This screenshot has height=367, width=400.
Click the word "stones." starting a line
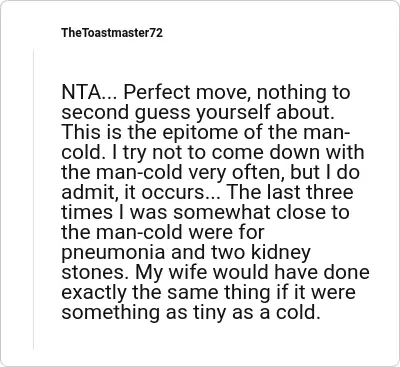coord(96,272)
